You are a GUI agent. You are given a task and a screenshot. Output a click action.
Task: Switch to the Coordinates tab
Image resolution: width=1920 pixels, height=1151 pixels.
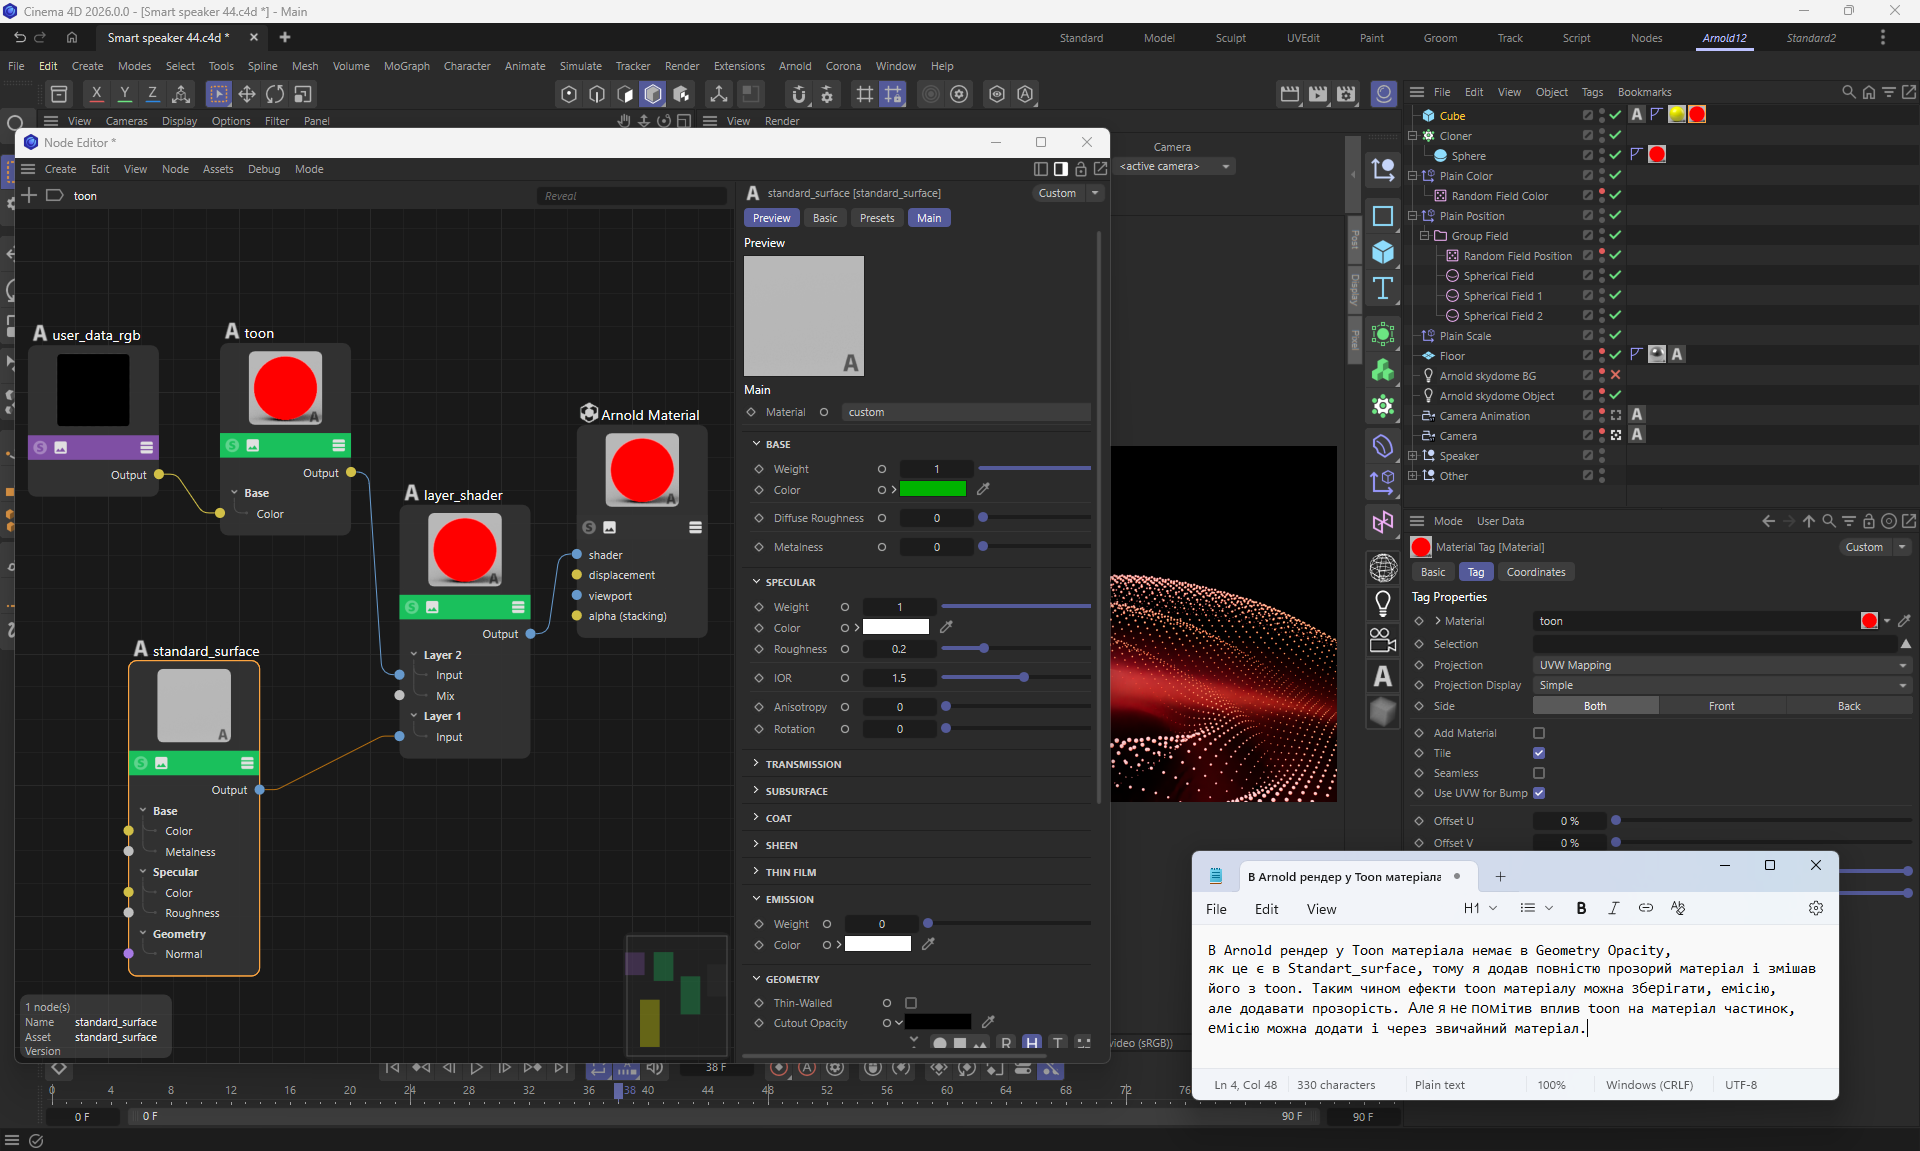coord(1535,572)
